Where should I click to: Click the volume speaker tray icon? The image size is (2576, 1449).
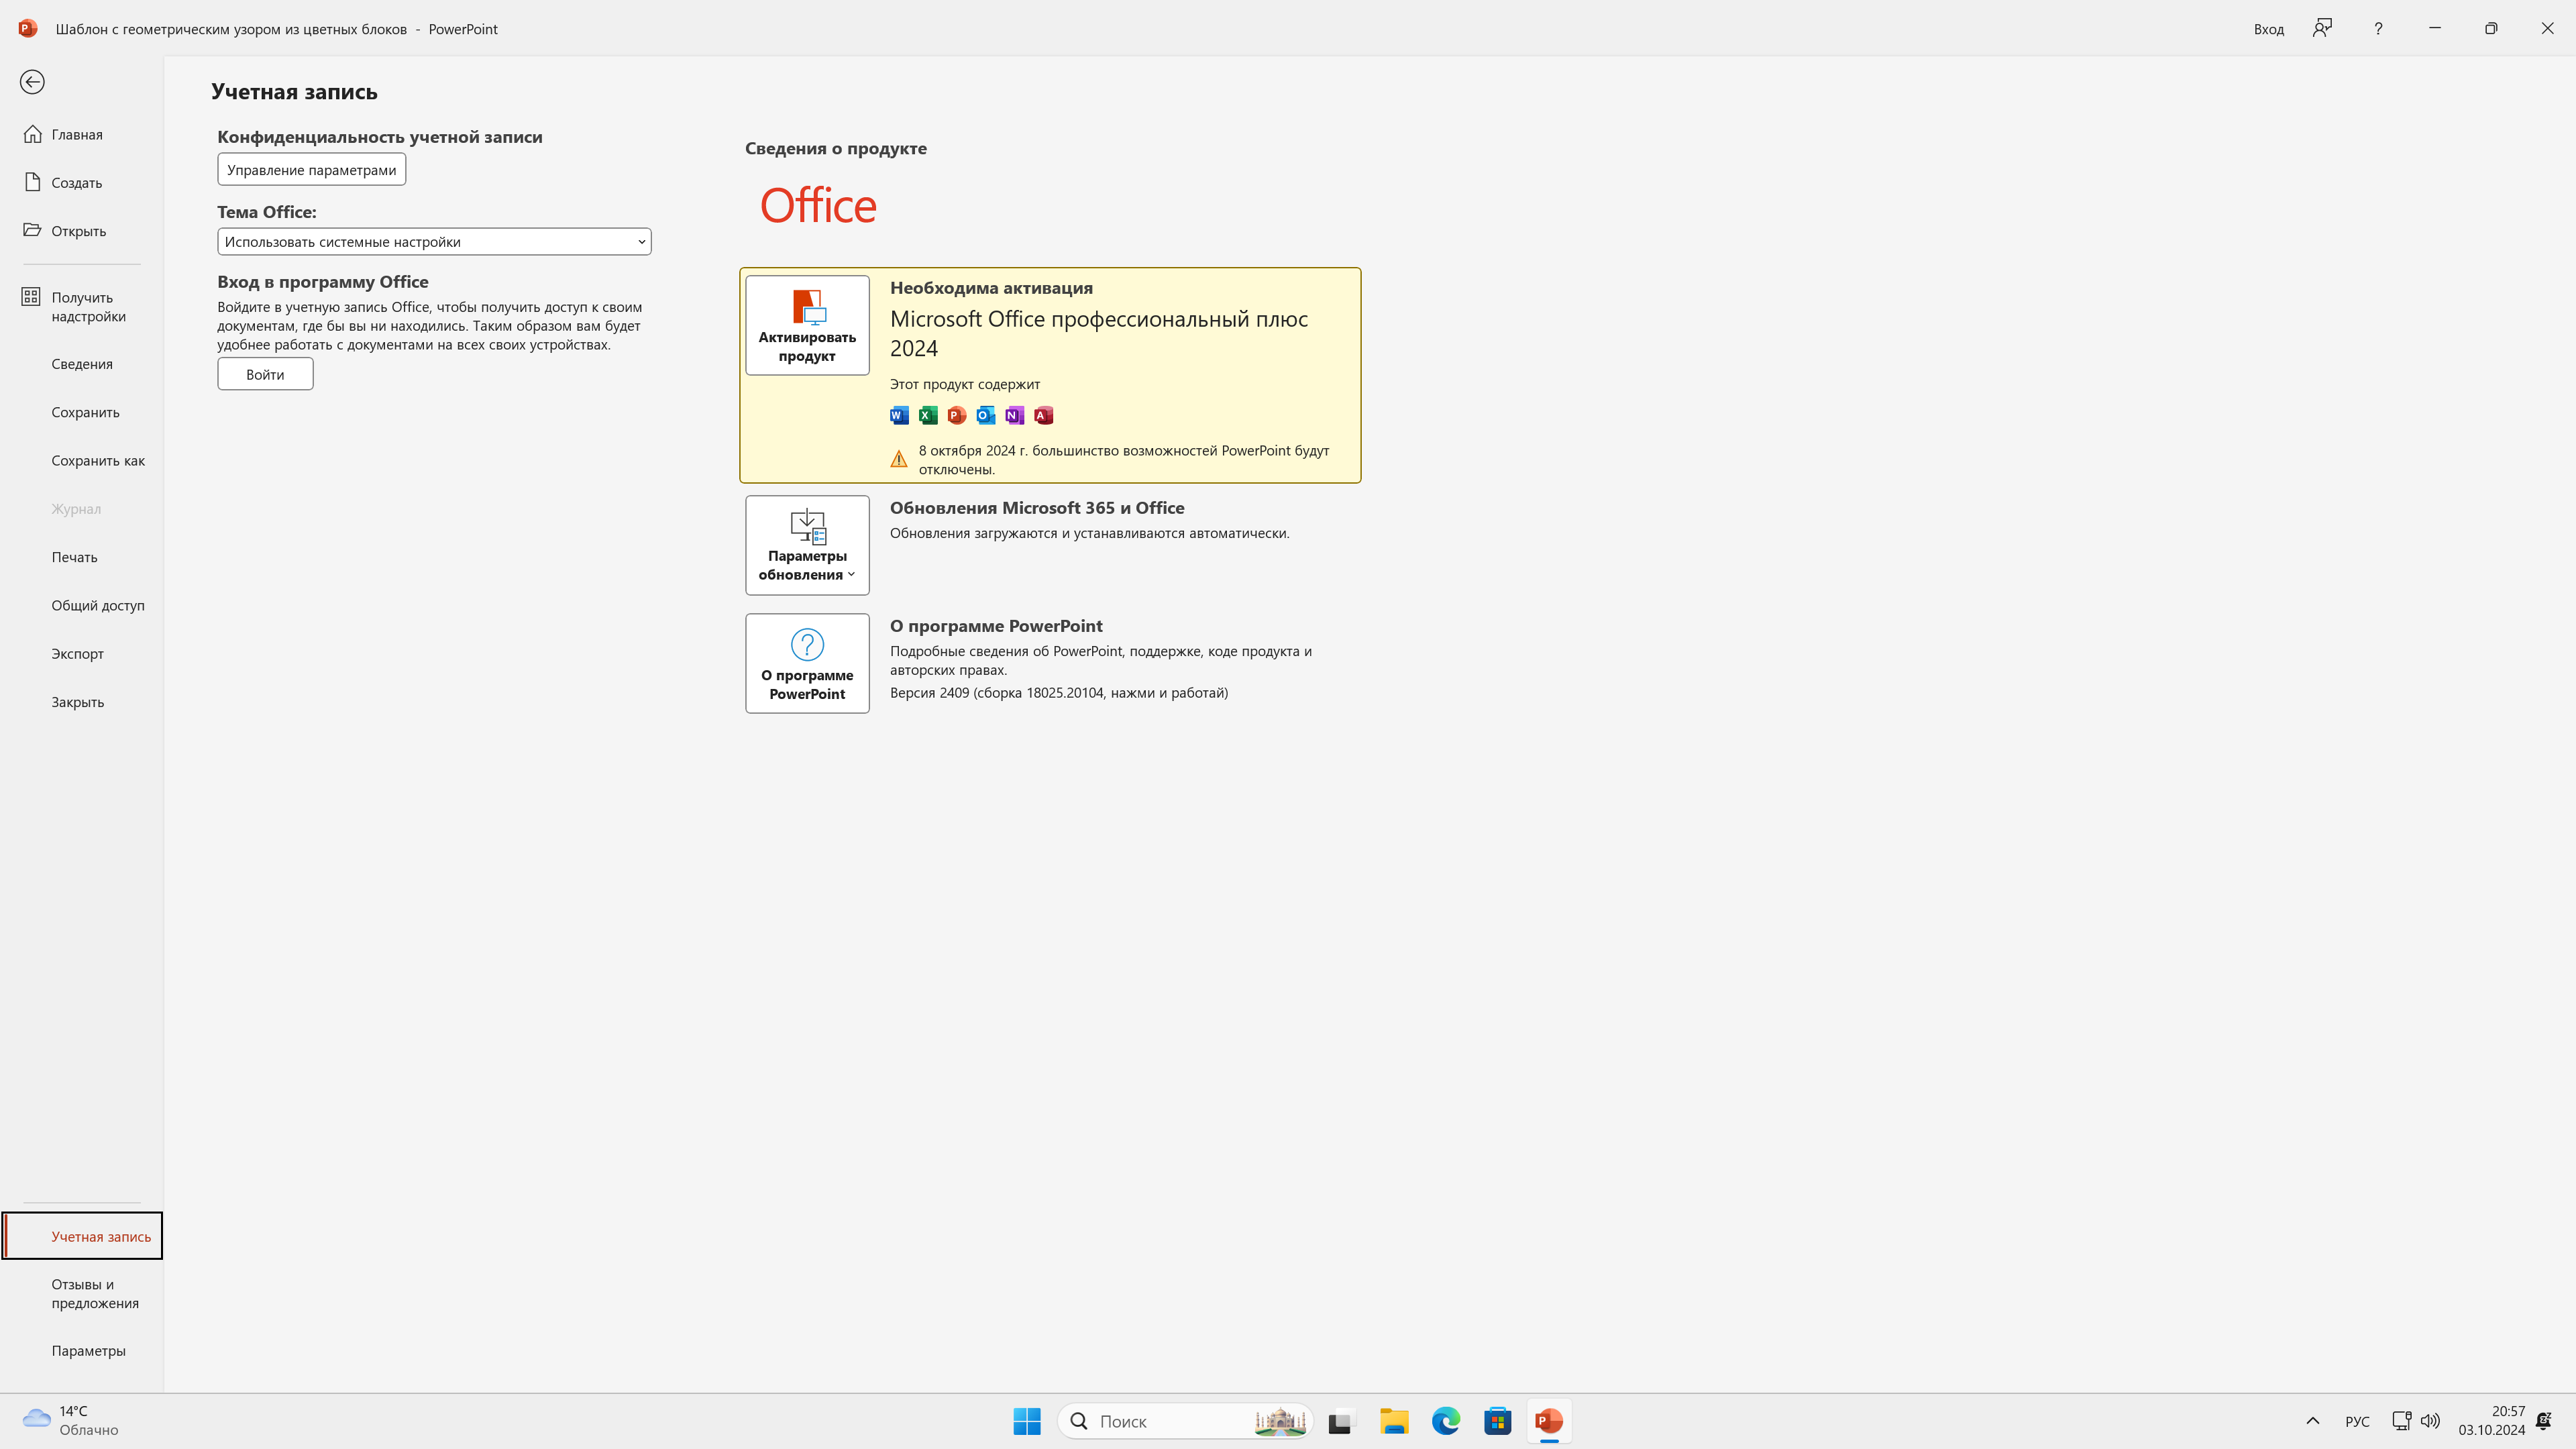(2430, 1421)
